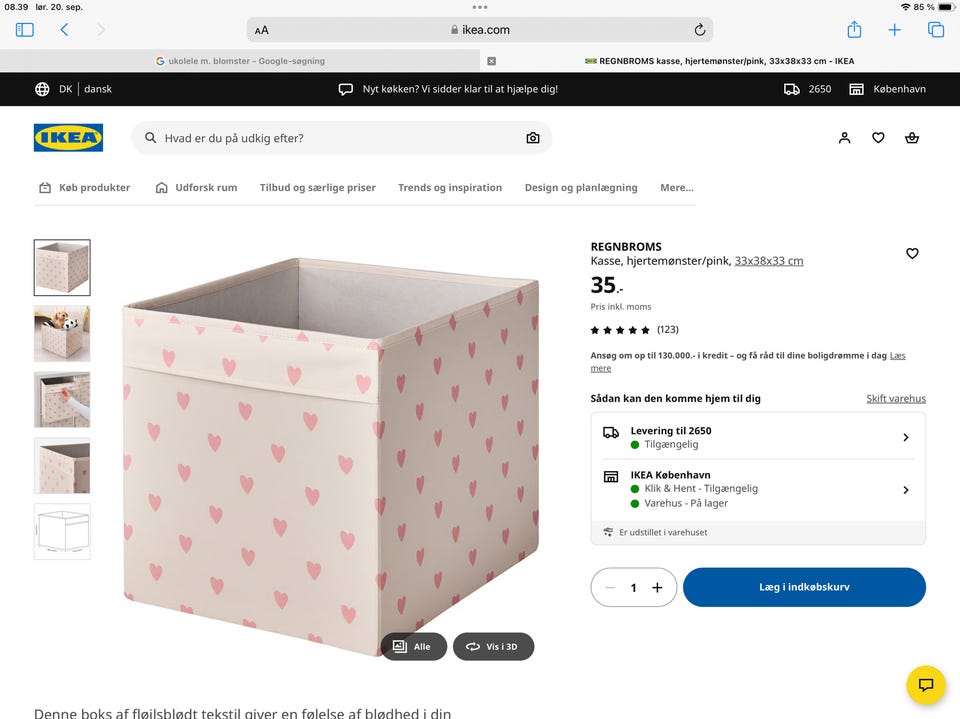Increase quantity with plus button
The image size is (960, 719).
(657, 588)
